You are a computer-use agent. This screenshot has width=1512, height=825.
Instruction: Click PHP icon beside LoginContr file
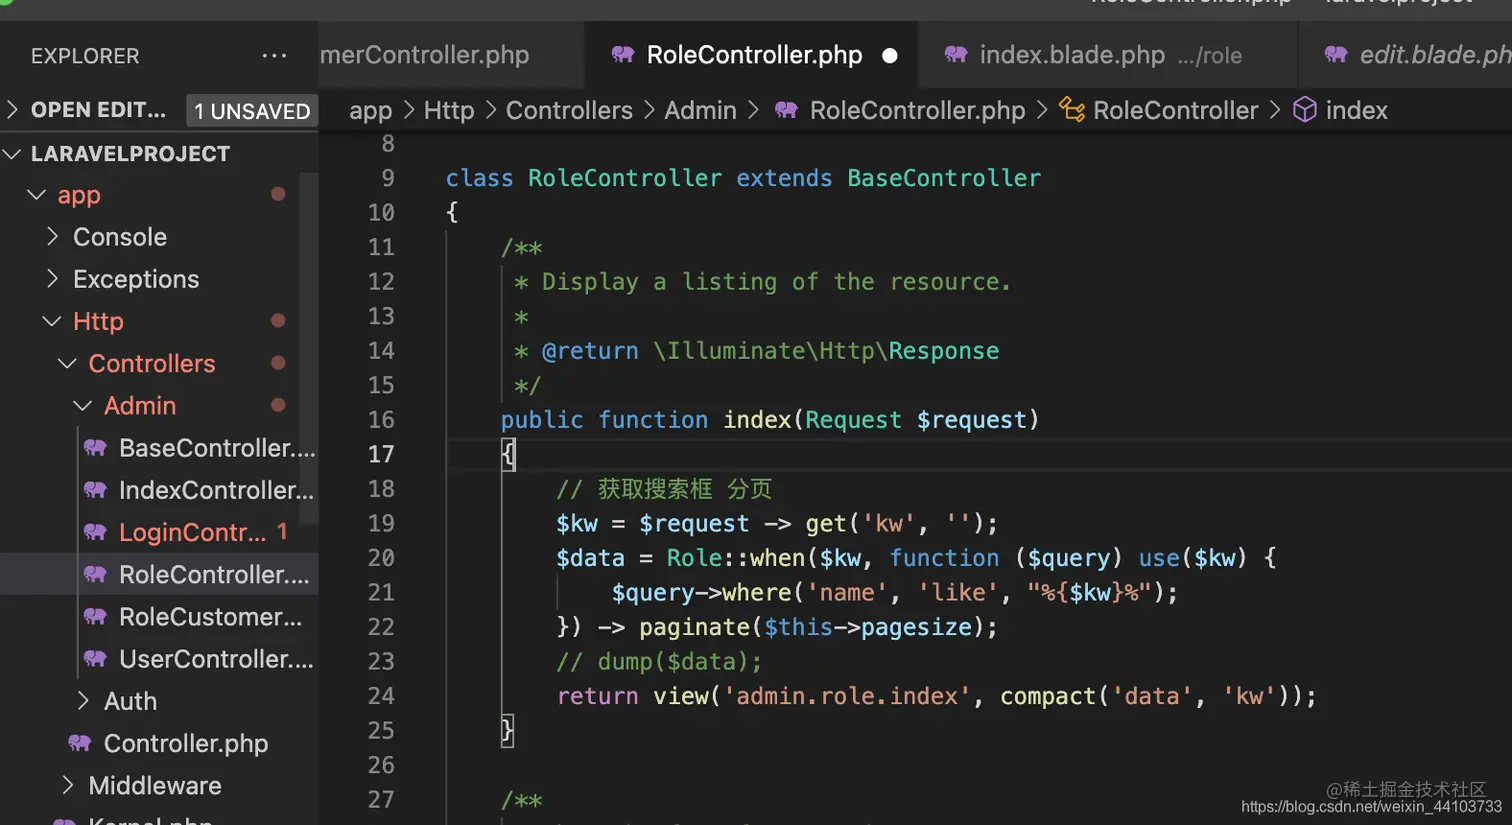pos(96,532)
